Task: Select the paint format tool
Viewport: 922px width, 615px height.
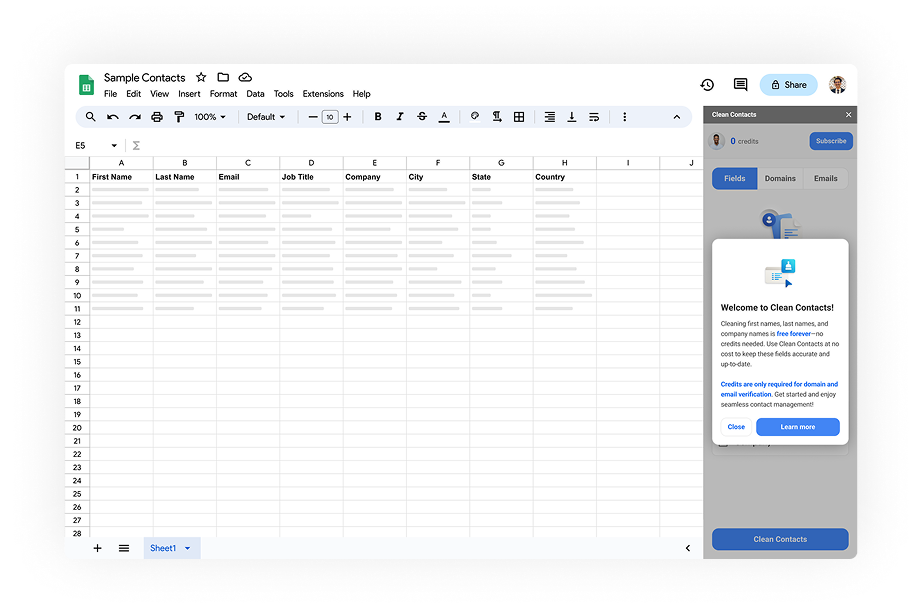Action: coord(179,117)
